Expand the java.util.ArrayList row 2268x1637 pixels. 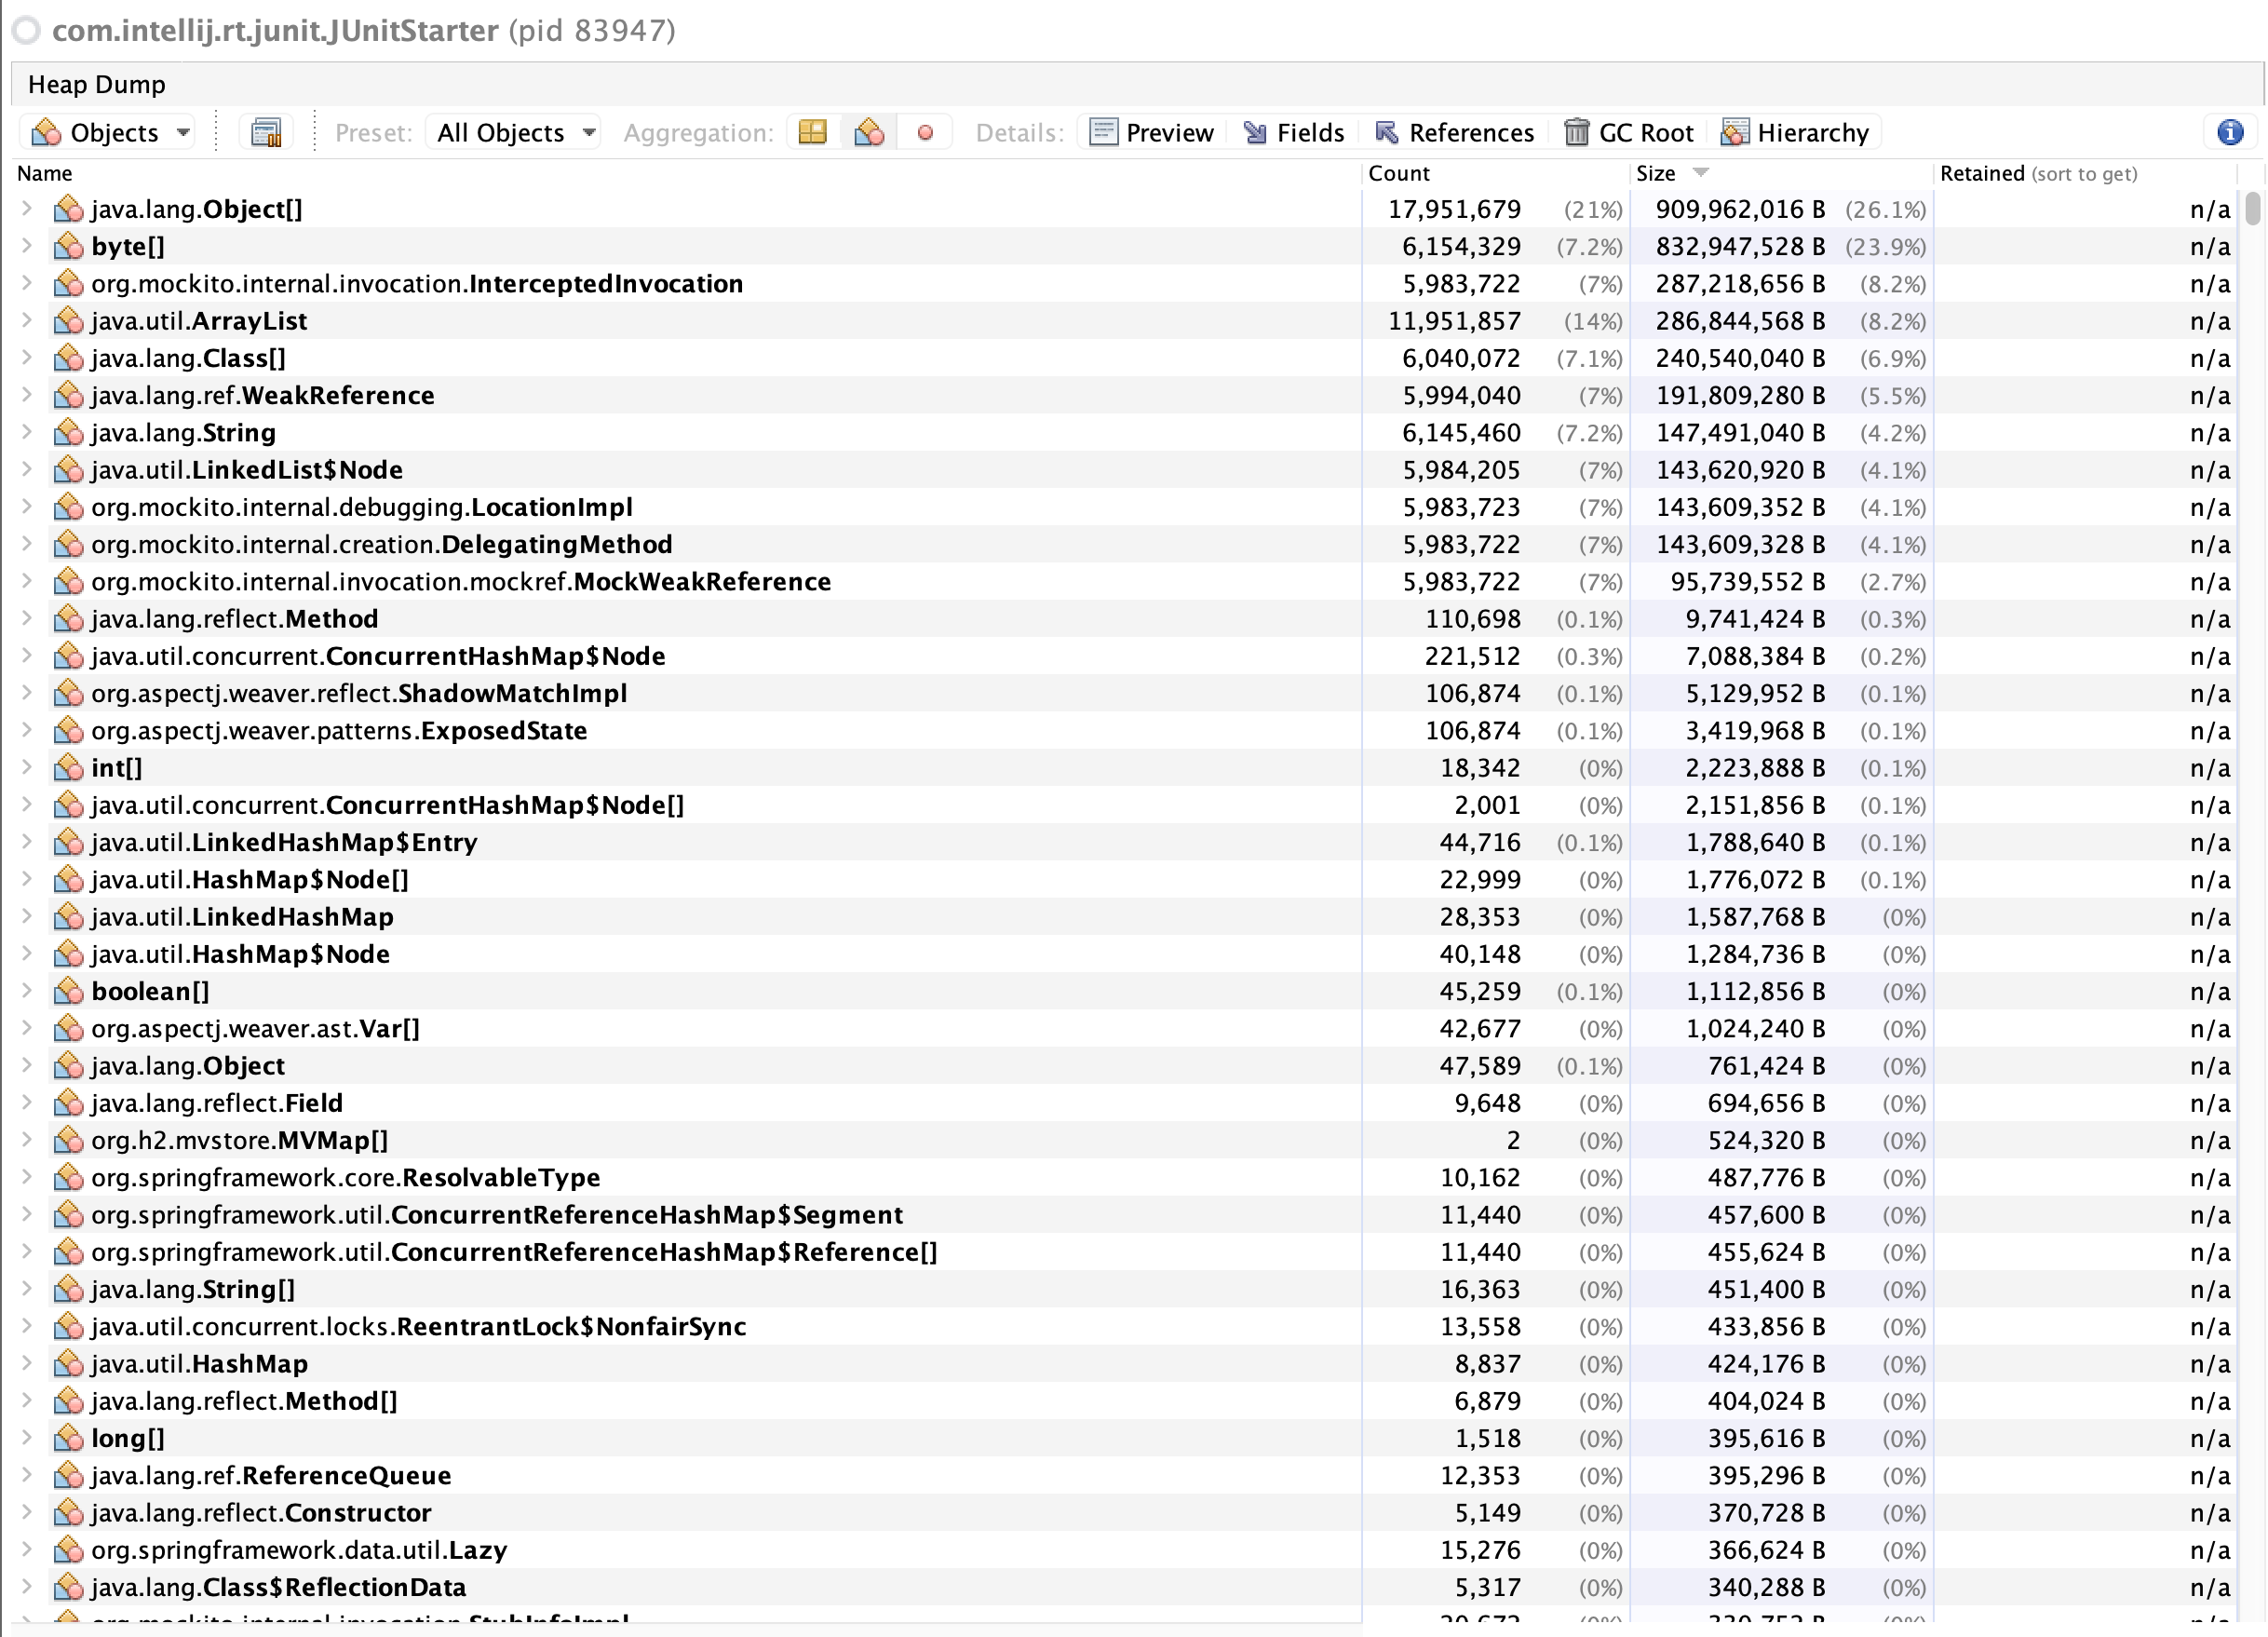tap(27, 321)
